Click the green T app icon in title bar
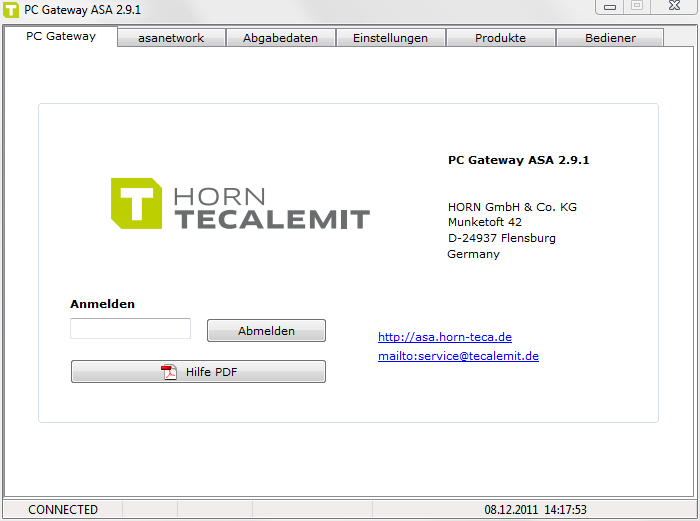Viewport: 700px width, 521px height. pos(11,9)
